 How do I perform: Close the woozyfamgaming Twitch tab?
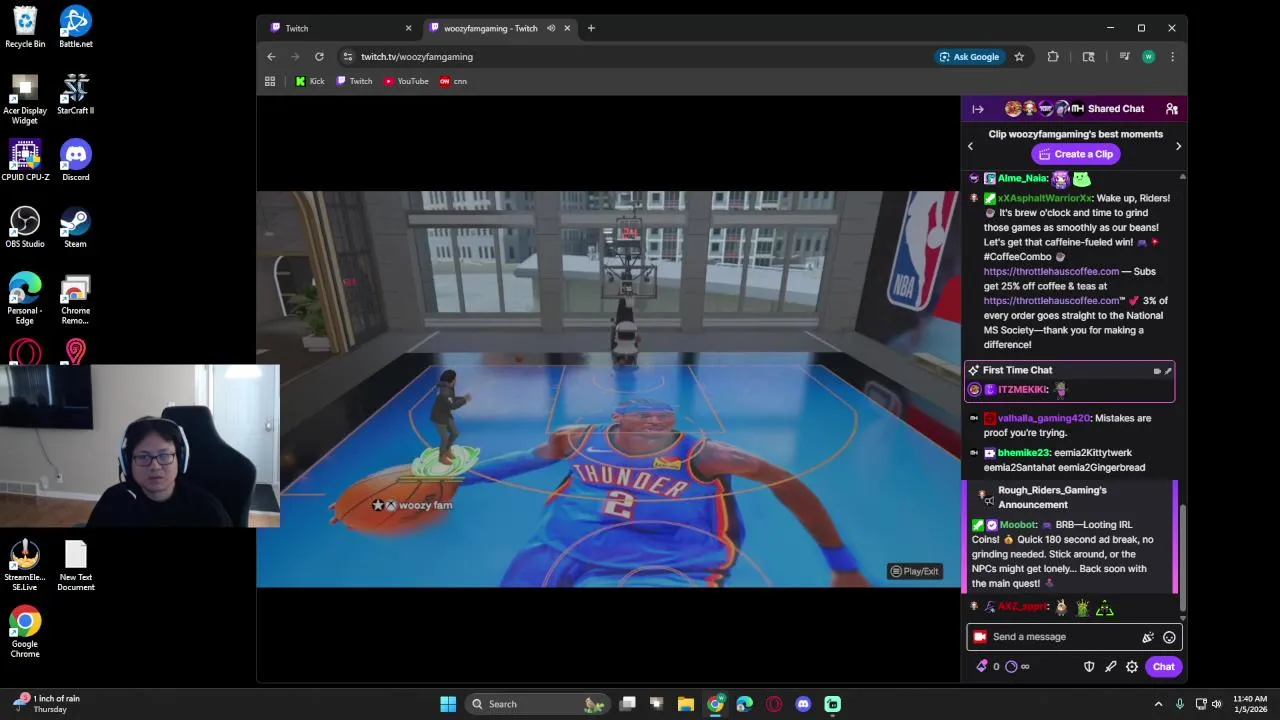pos(567,28)
